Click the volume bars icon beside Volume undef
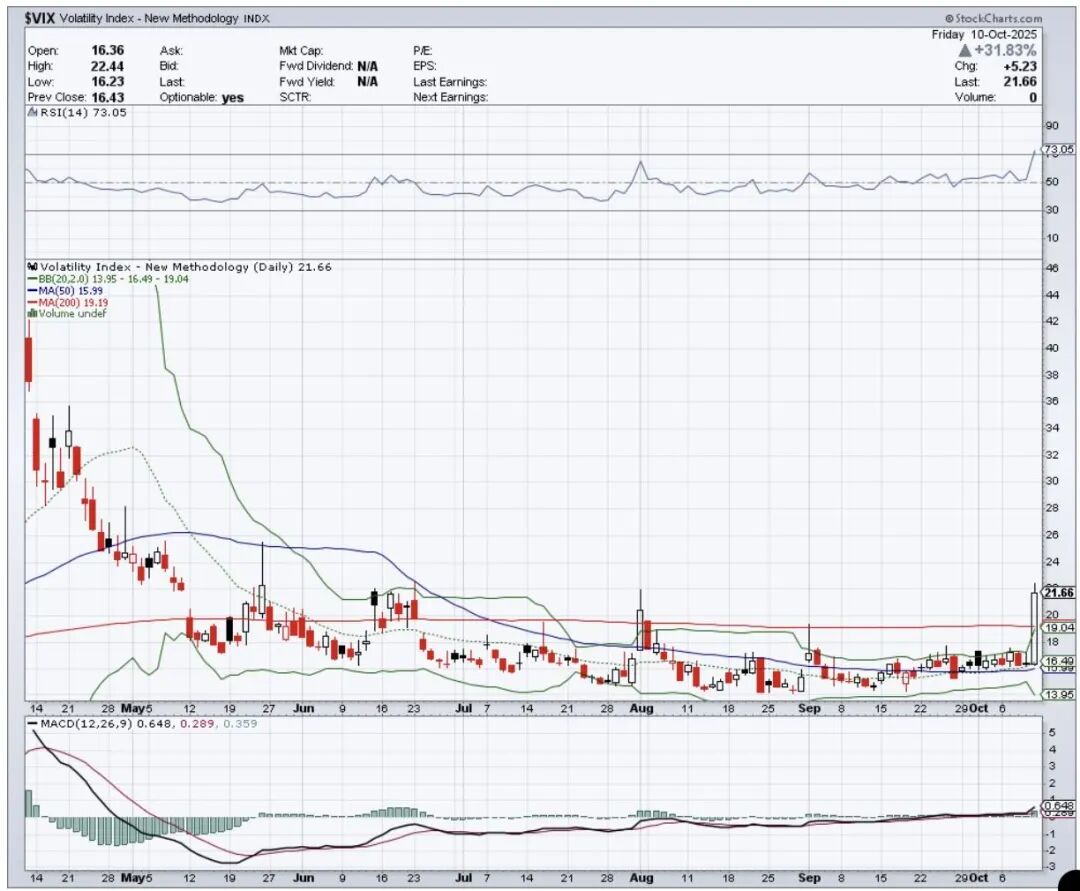The width and height of the screenshot is (1080, 891). 32,313
